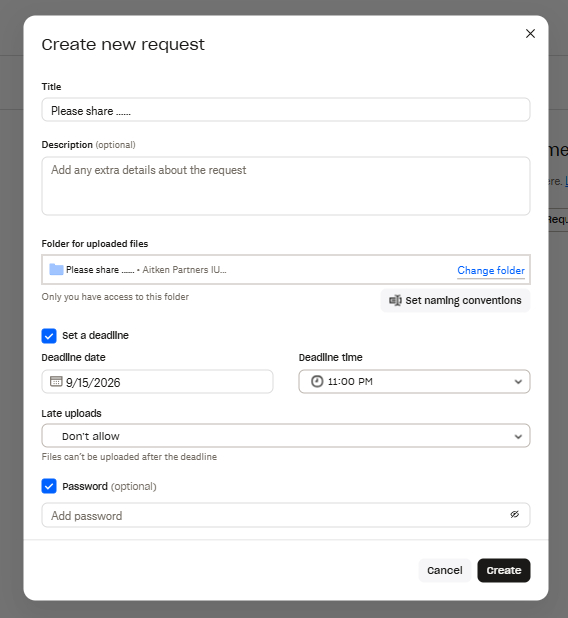Open the Deadline date field
Viewport: 568px width, 618px height.
157,382
